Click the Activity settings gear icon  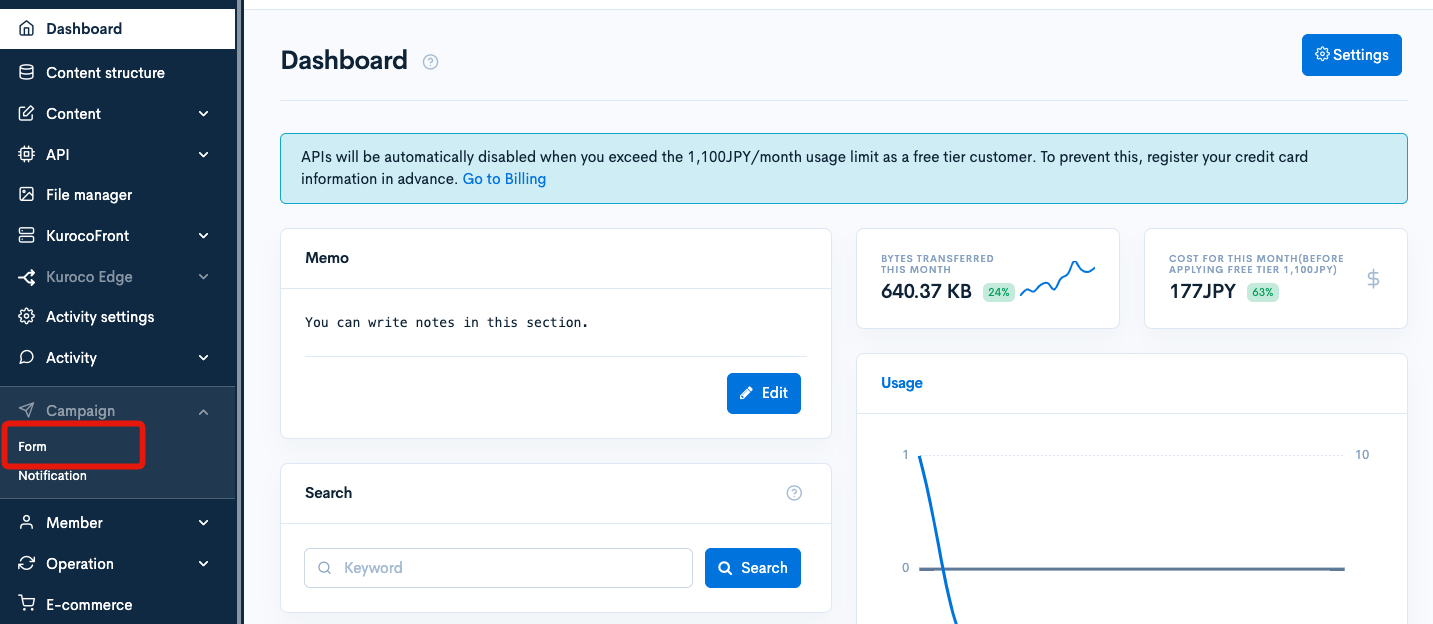coord(24,316)
